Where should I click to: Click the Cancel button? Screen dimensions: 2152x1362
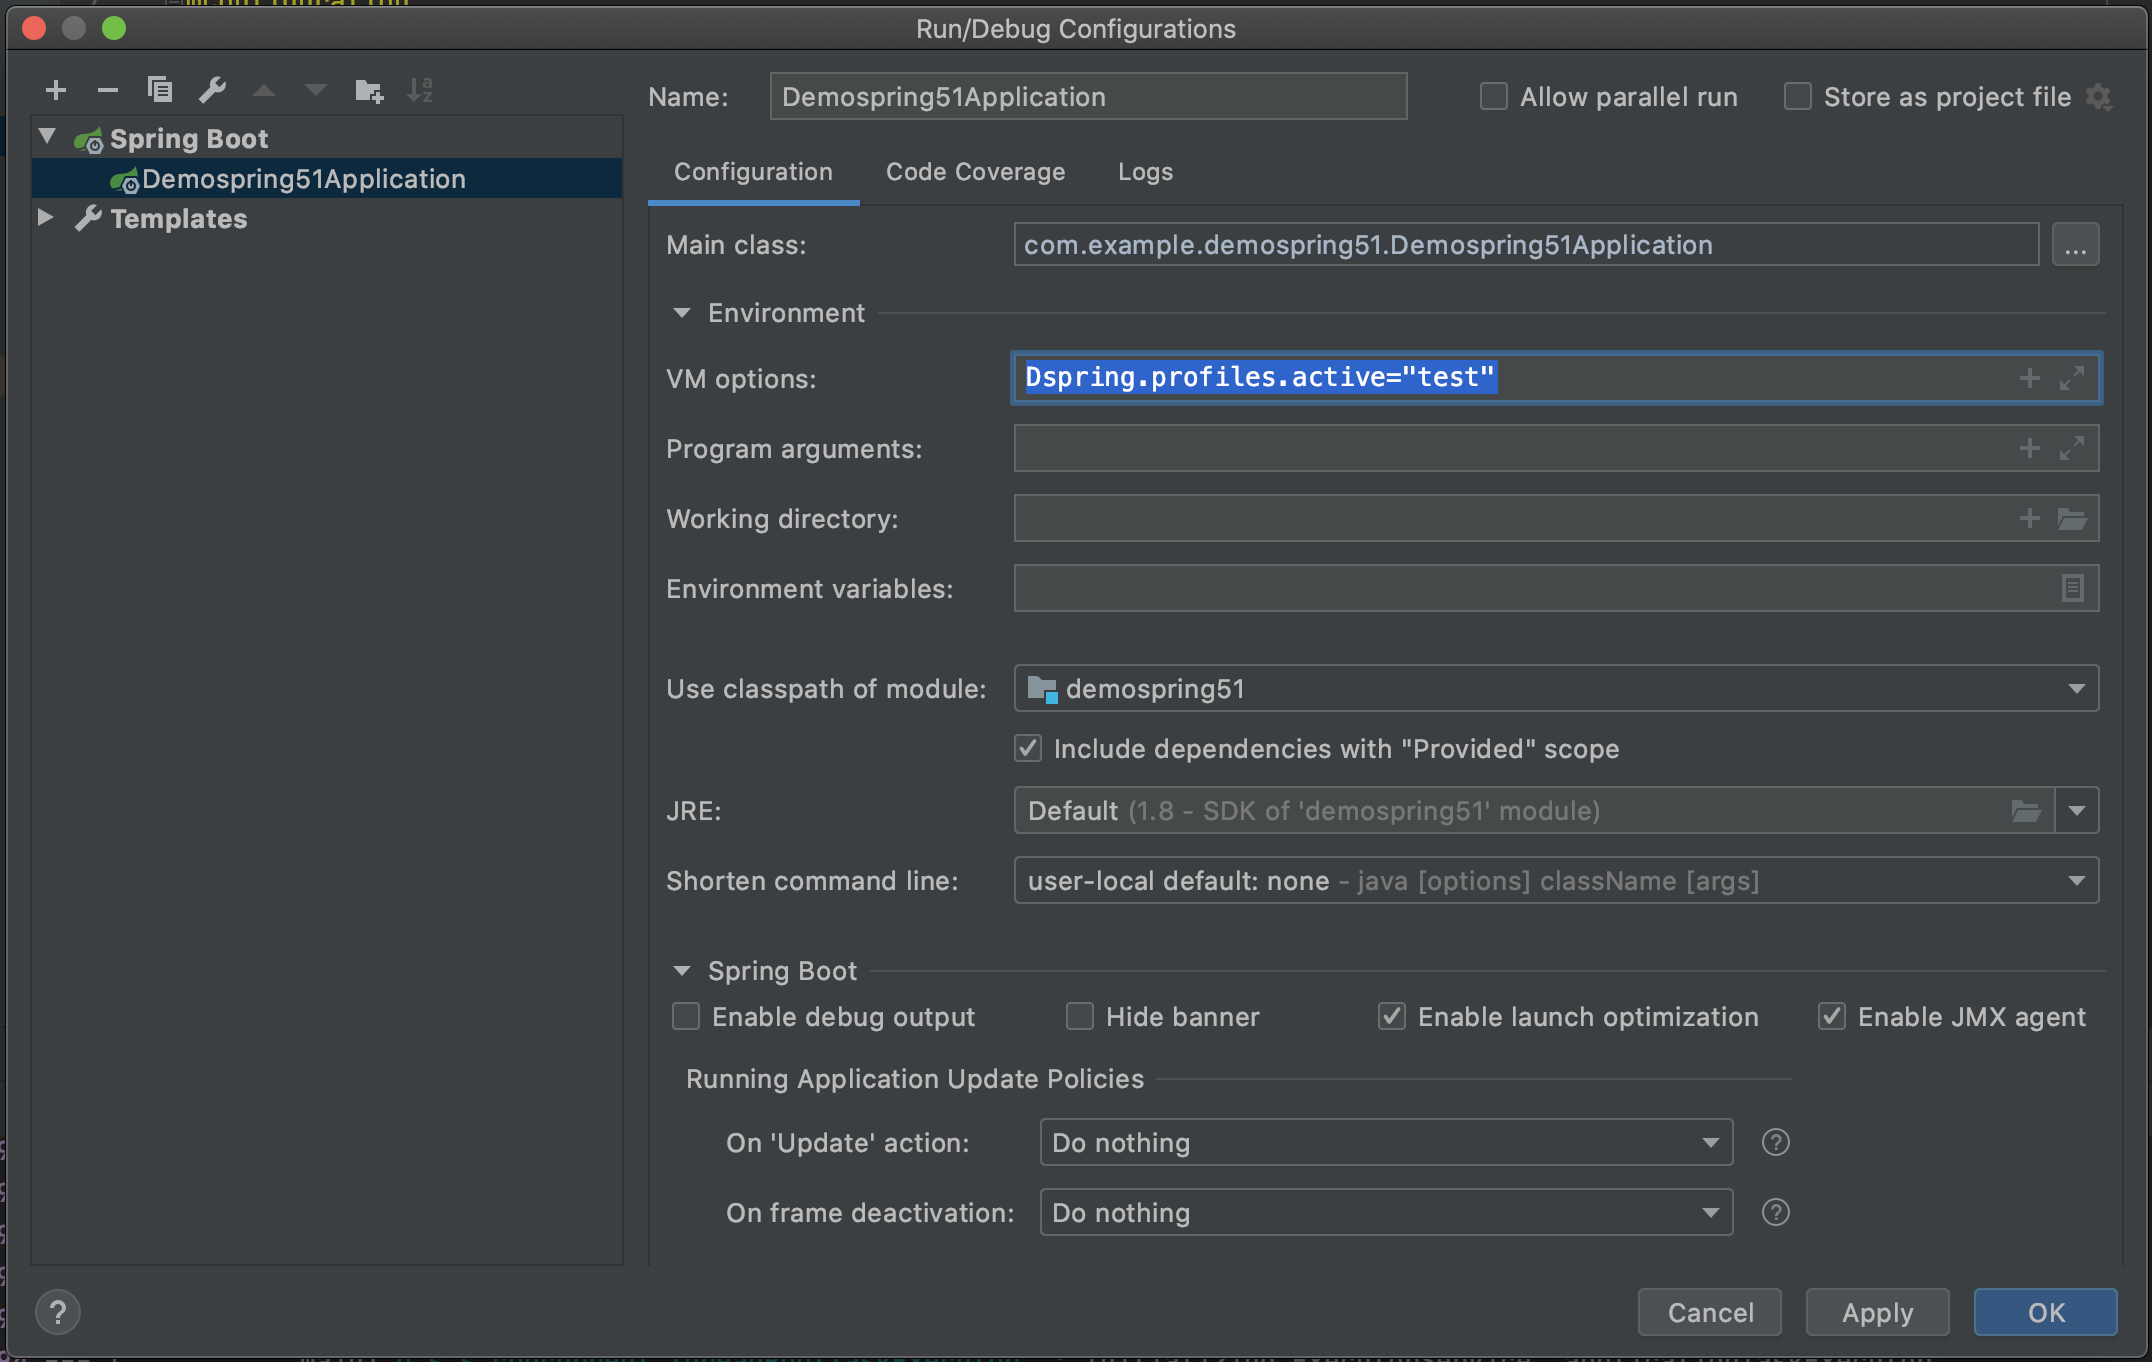coord(1710,1312)
